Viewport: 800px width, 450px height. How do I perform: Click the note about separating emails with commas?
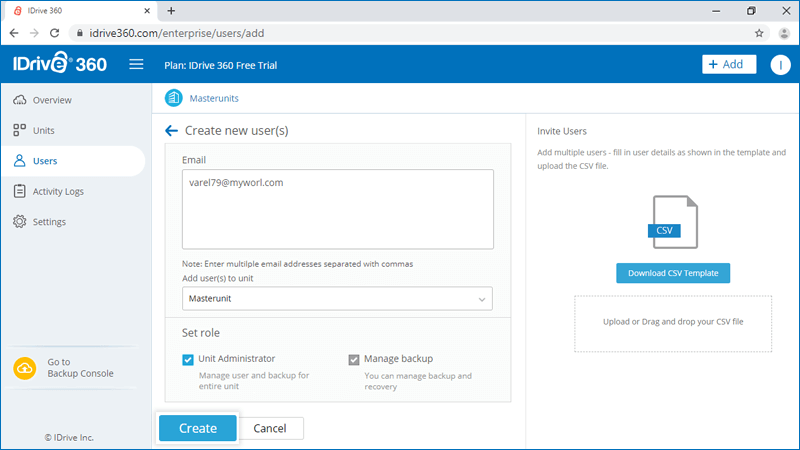tap(297, 264)
